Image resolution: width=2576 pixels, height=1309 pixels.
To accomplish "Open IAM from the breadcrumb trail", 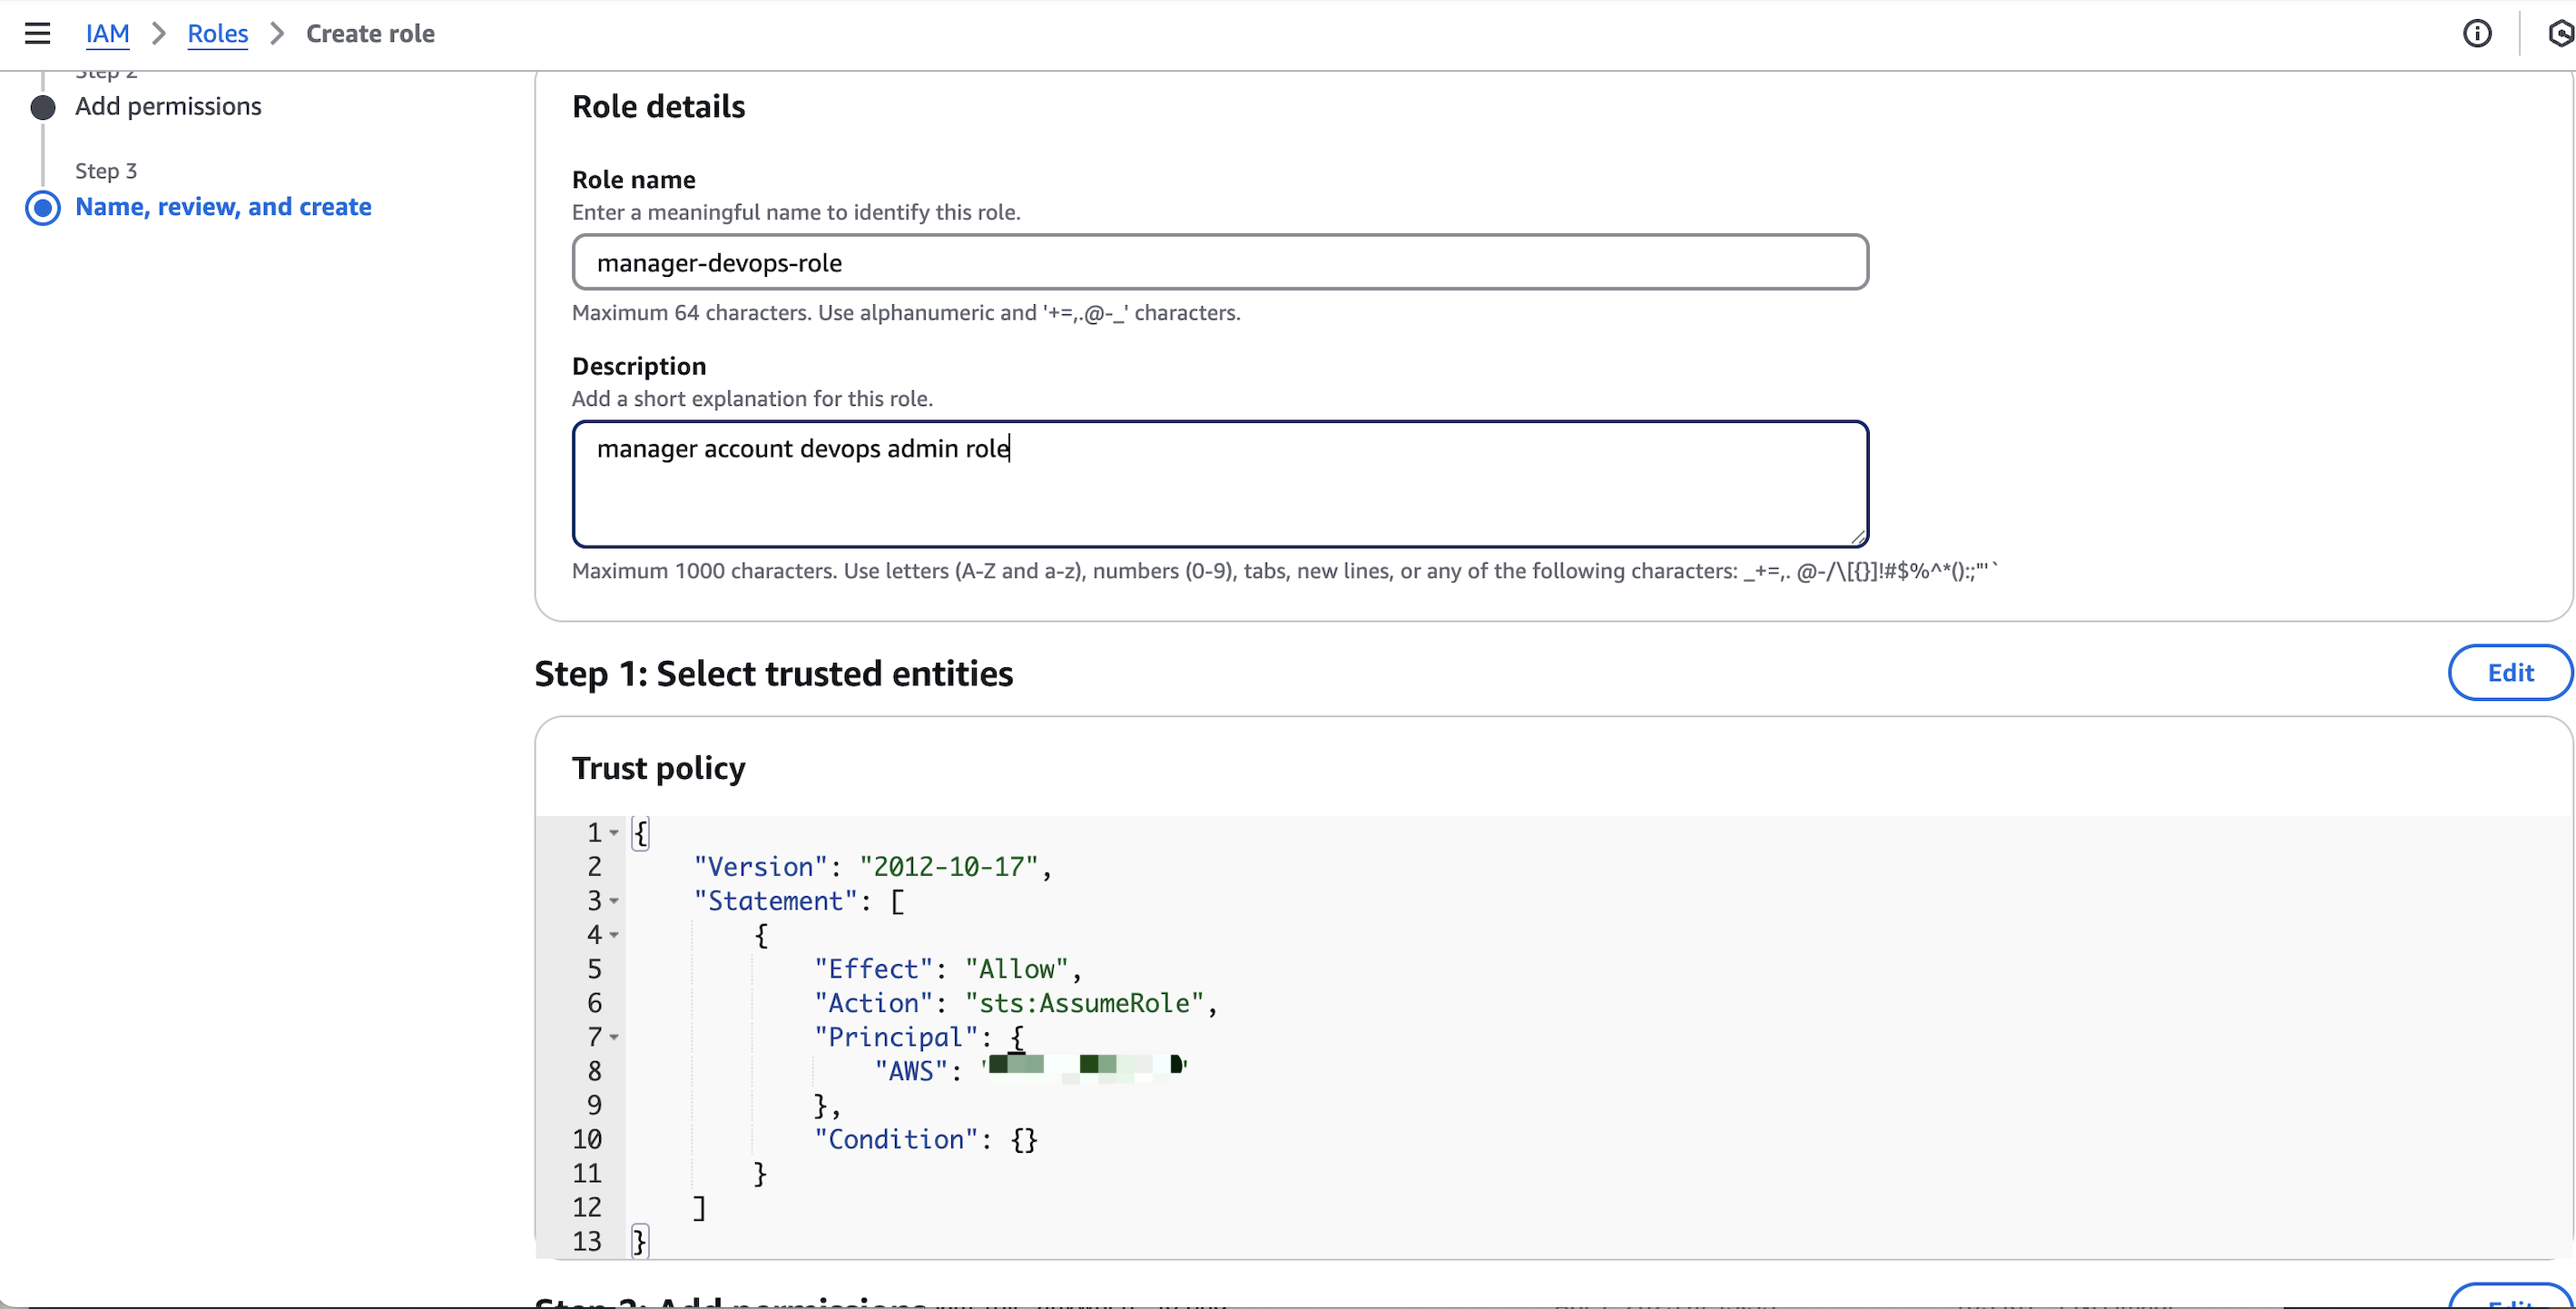I will tap(107, 33).
